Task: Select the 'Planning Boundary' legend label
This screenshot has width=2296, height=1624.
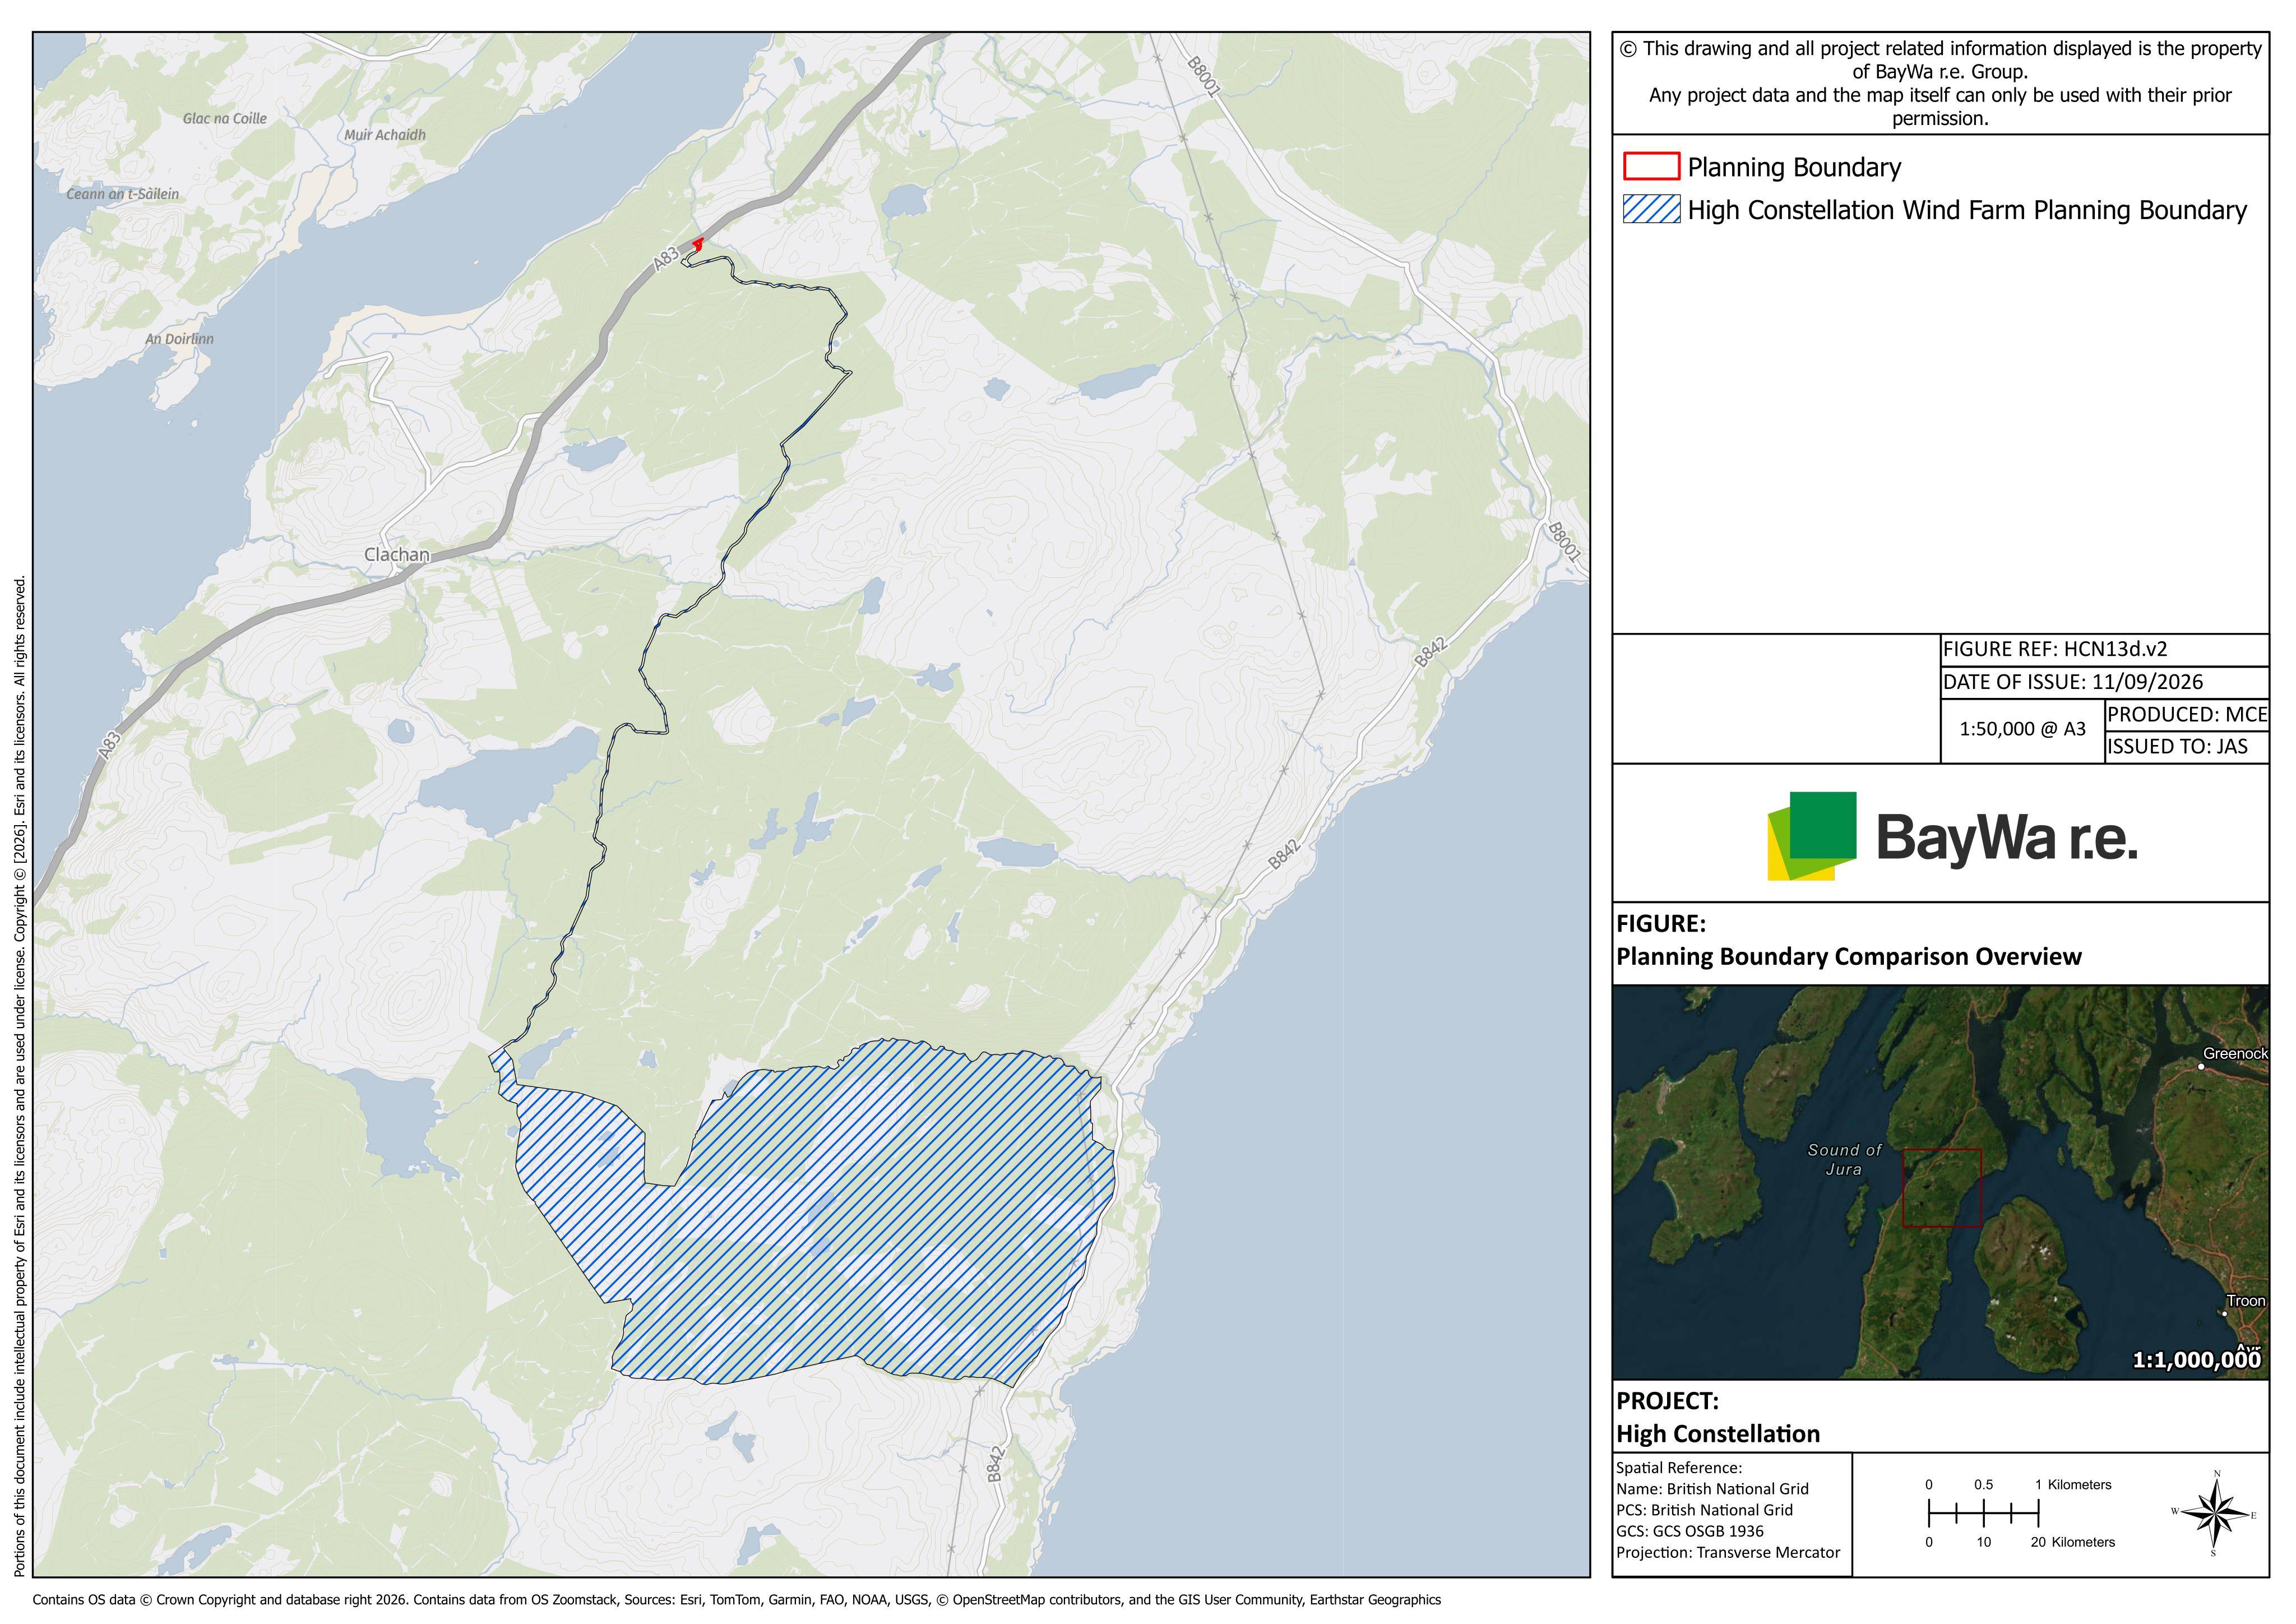Action: (x=1794, y=168)
